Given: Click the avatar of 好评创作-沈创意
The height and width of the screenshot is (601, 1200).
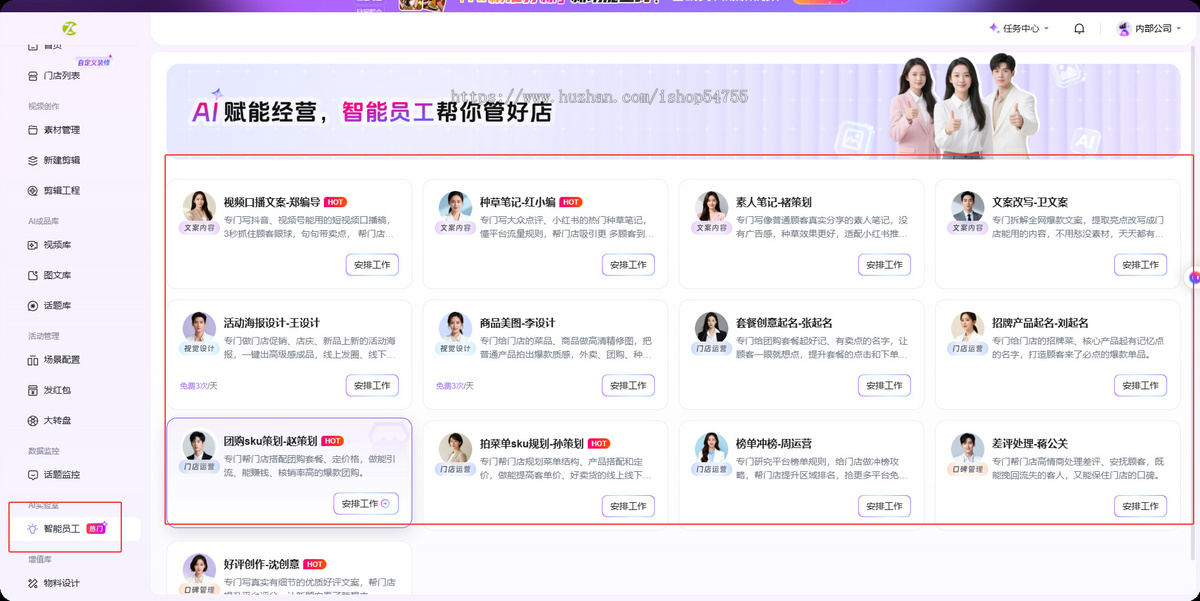Looking at the screenshot, I should coord(199,568).
